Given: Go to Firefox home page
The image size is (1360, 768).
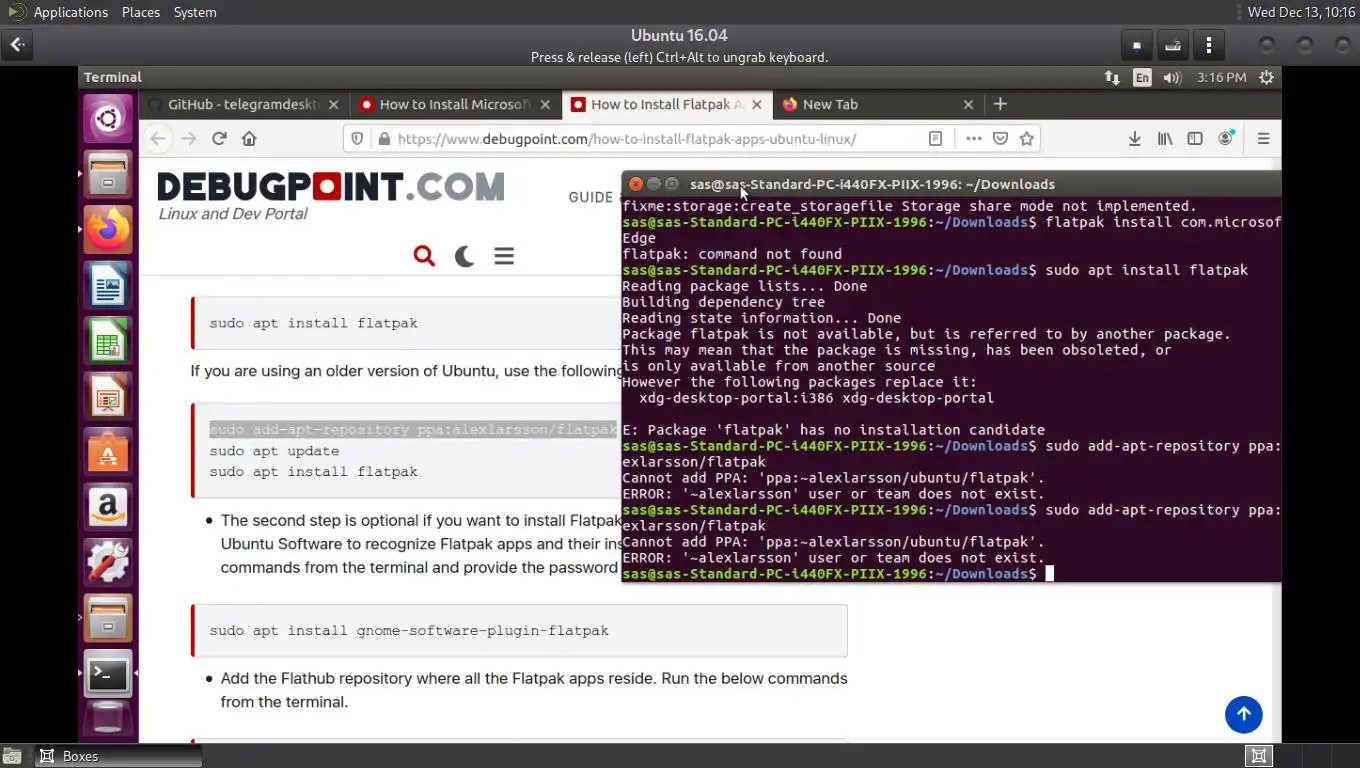Looking at the screenshot, I should coord(249,139).
